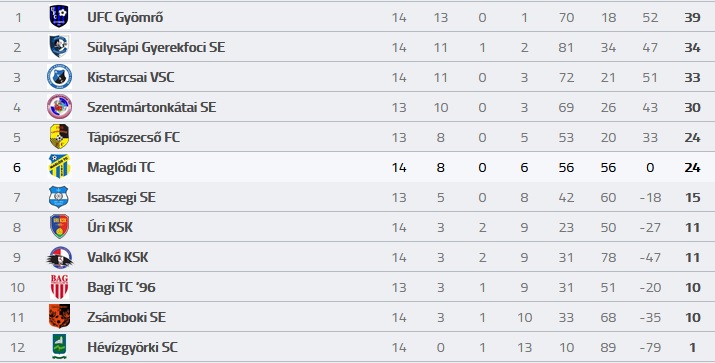Image resolution: width=715 pixels, height=363 pixels.
Task: Select the Valkó KSK team name
Action: pyautogui.click(x=118, y=257)
